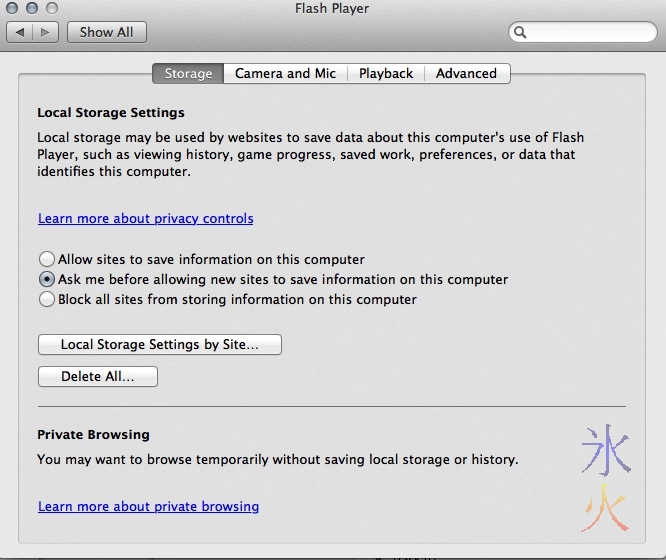
Task: Switch to the Storage tab
Action: (188, 73)
